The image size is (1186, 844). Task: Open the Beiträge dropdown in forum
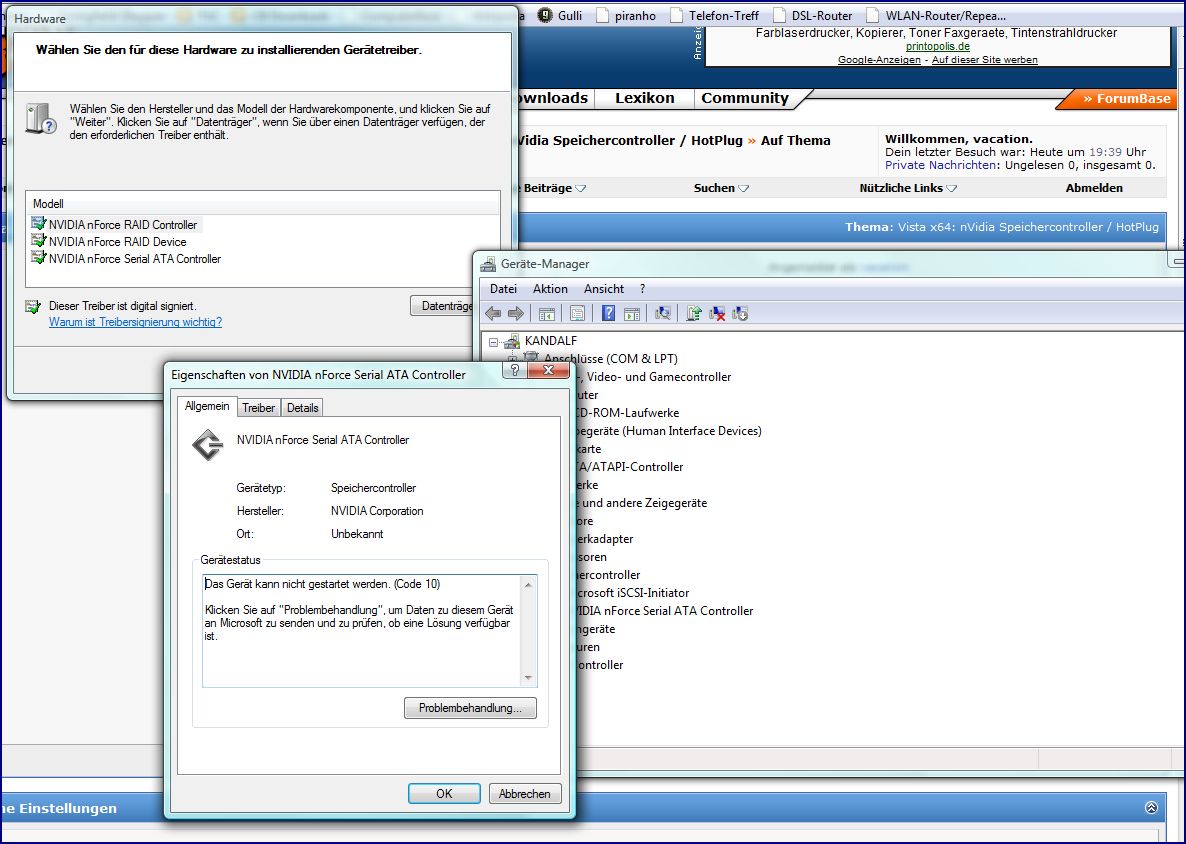point(554,188)
